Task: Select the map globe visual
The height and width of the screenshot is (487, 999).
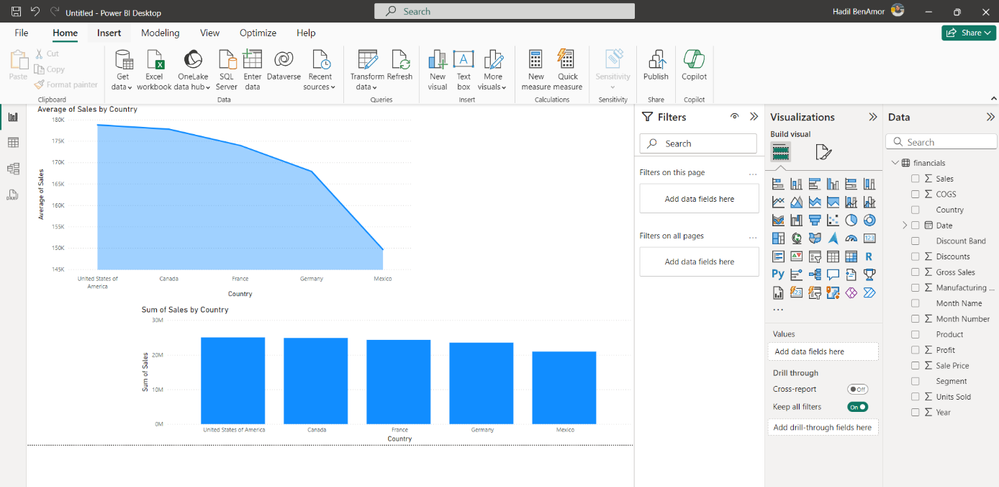Action: [x=796, y=238]
